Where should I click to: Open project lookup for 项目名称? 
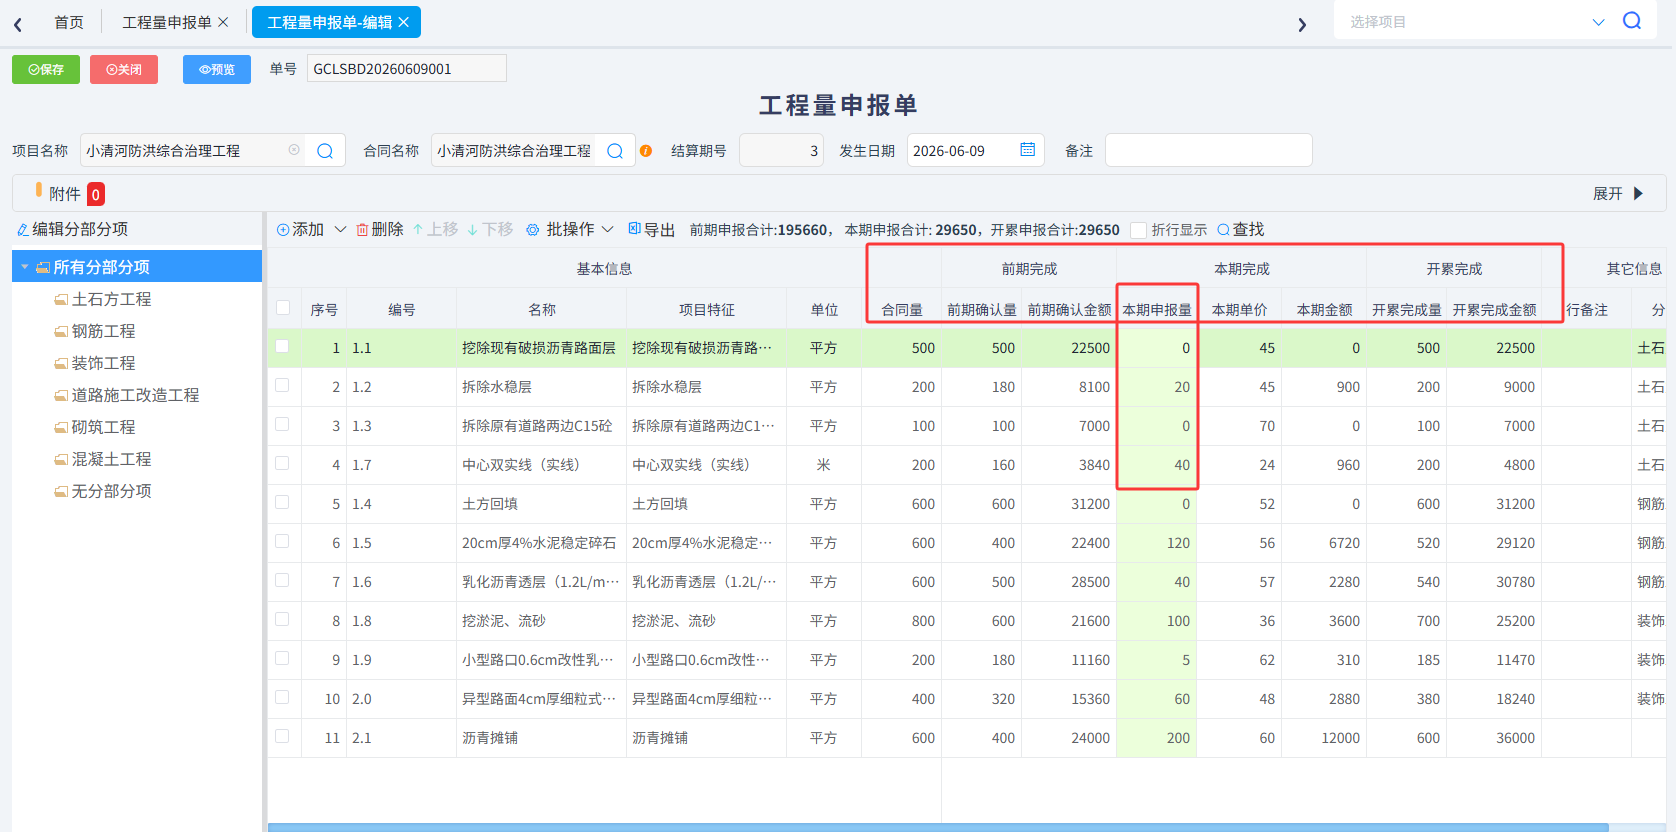point(325,151)
